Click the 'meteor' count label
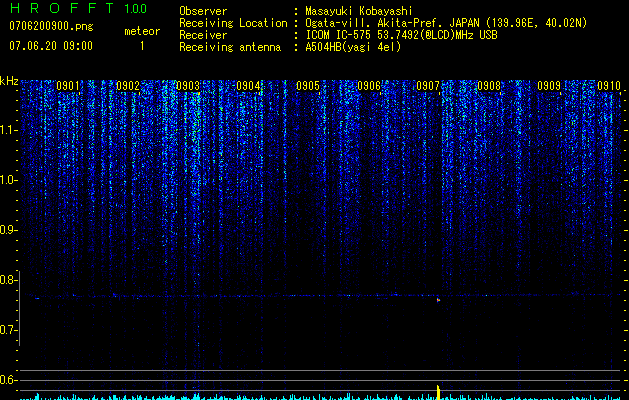This screenshot has width=629, height=400. (x=142, y=31)
